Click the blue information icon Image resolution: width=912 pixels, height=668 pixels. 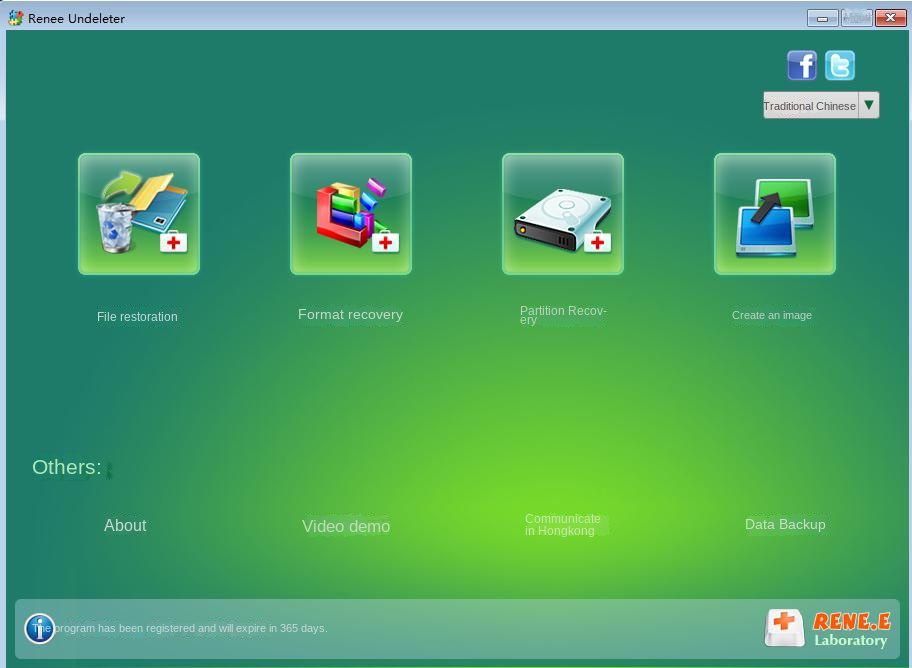click(40, 628)
